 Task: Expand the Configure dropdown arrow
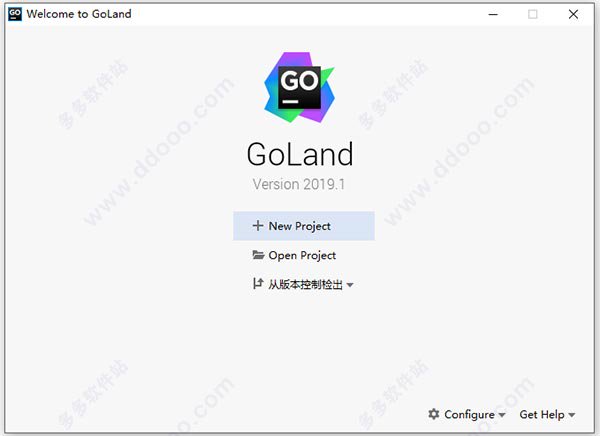pyautogui.click(x=502, y=415)
